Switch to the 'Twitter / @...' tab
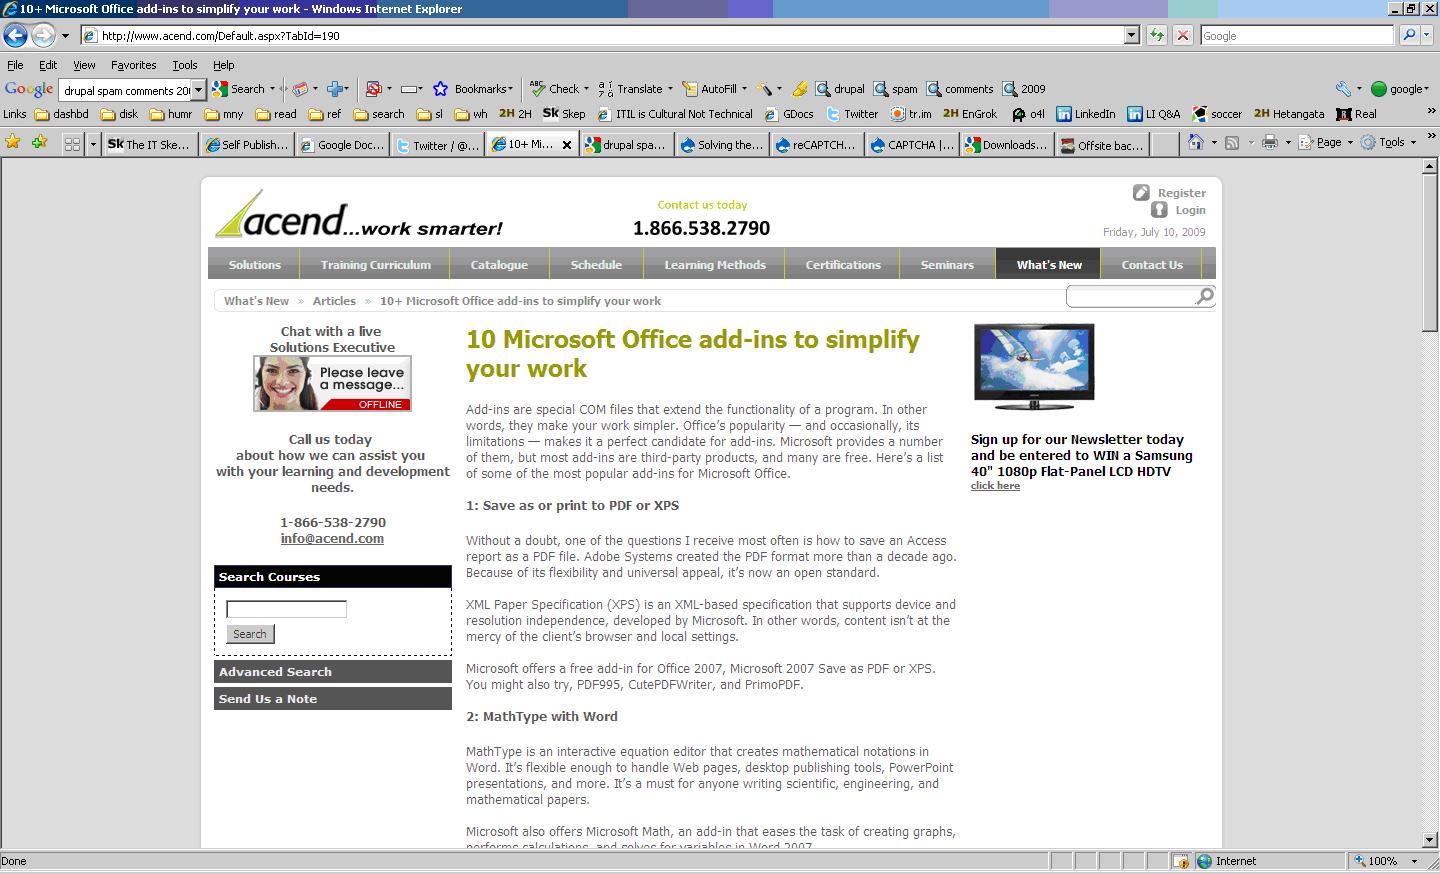Viewport: 1440px width, 874px height. (x=436, y=144)
